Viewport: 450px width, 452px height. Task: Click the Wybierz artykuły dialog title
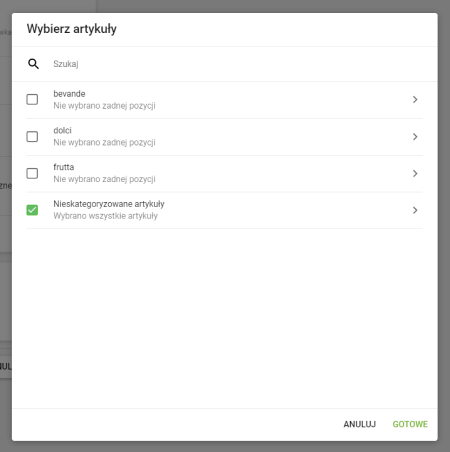click(x=72, y=29)
